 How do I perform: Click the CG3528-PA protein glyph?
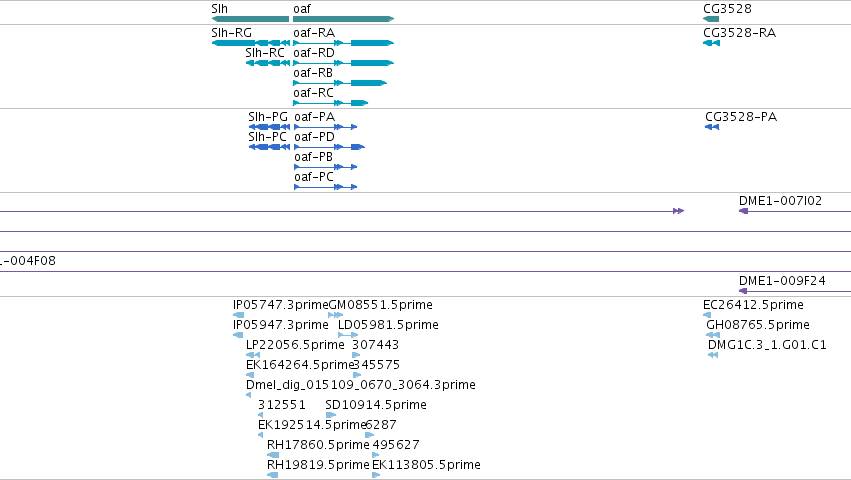(x=712, y=127)
